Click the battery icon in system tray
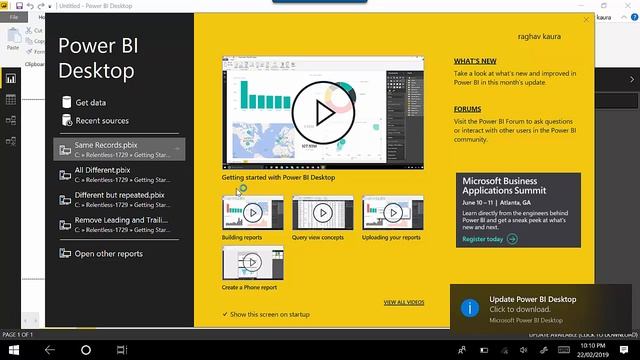The height and width of the screenshot is (360, 640). pos(484,350)
